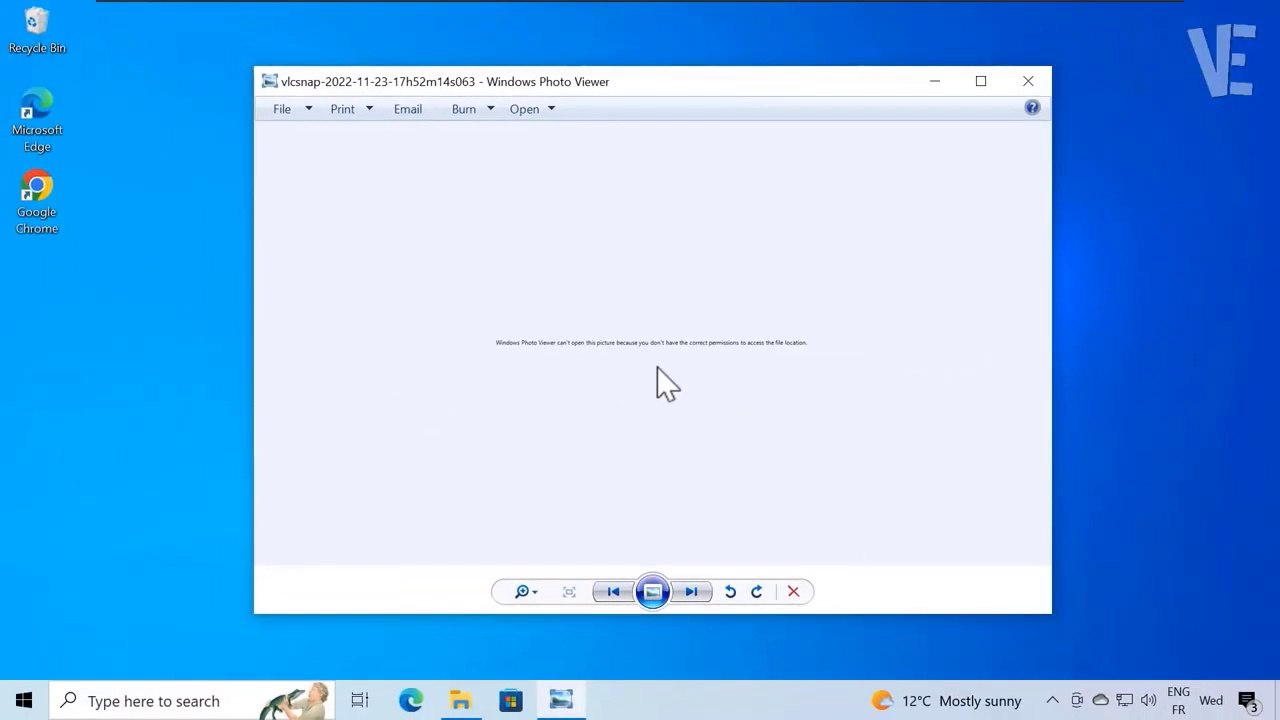Click the Photo Viewer taskbar icon
Screen dimensions: 1280x720
[x=561, y=701]
